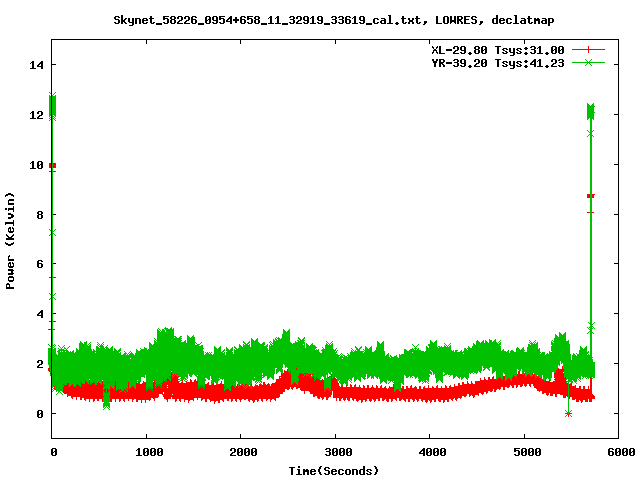
Task: Click x-axis tick label 5000
Action: point(527,452)
